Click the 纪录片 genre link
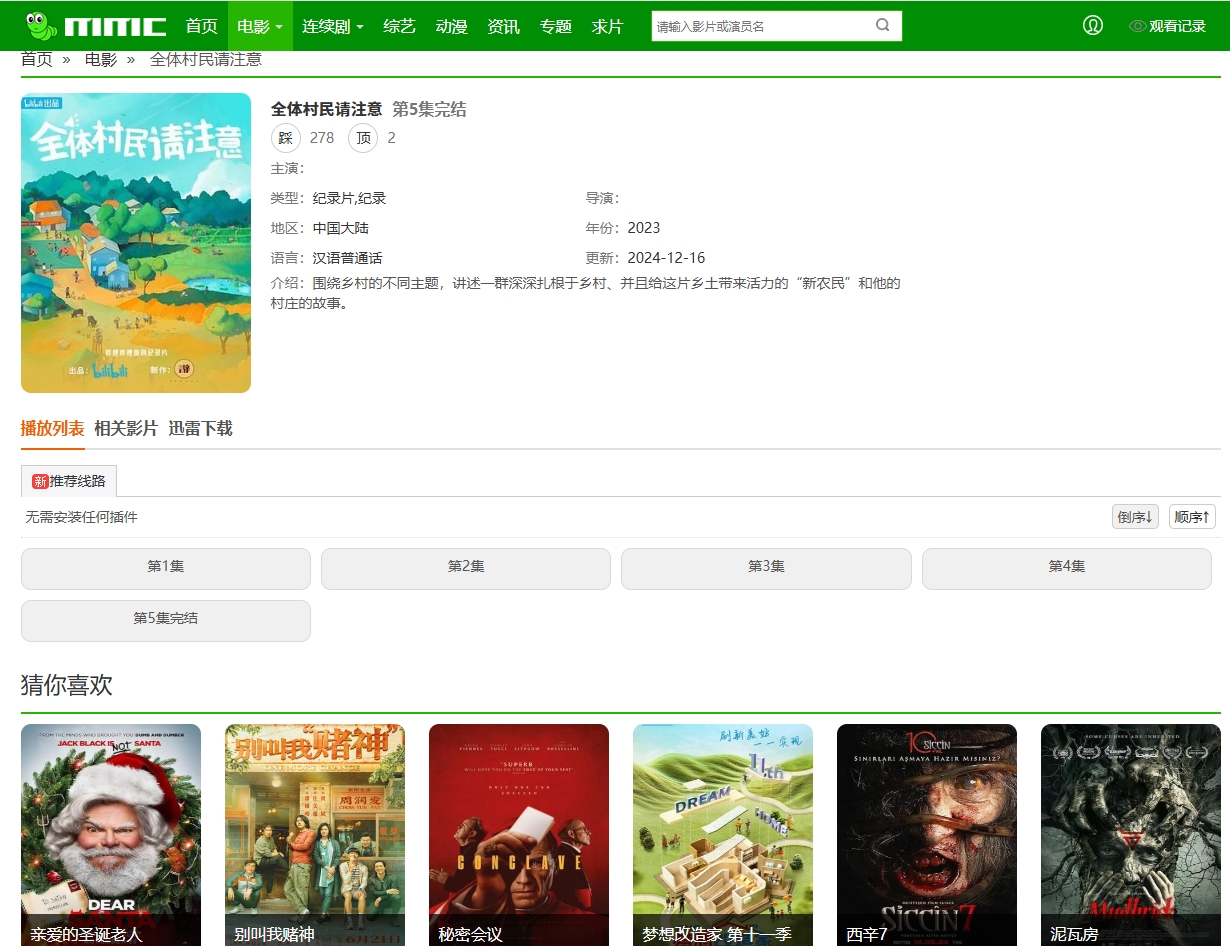1230x946 pixels. 334,198
